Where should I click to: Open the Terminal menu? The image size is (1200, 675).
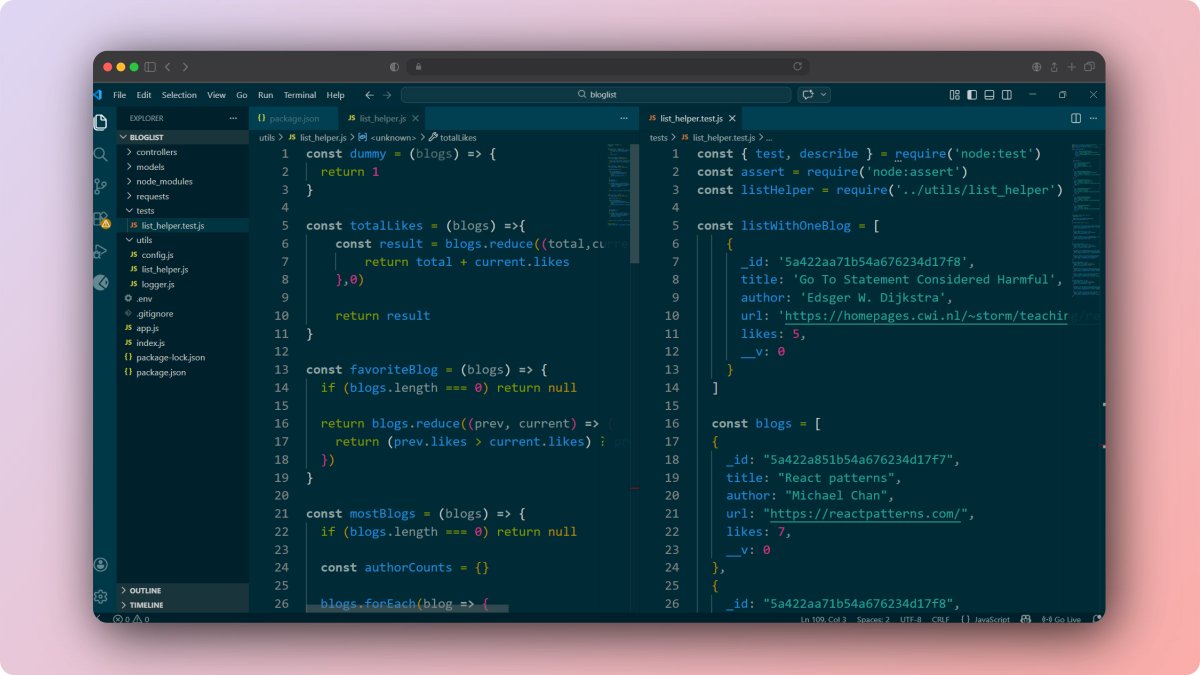(300, 95)
